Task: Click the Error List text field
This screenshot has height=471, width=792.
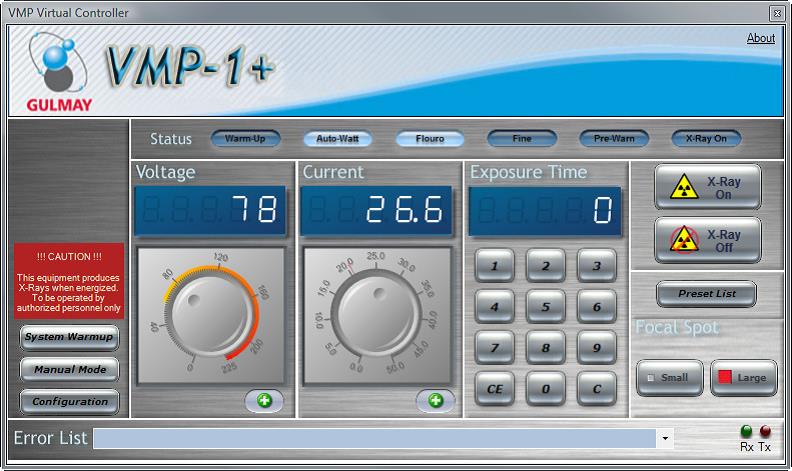Action: [374, 438]
